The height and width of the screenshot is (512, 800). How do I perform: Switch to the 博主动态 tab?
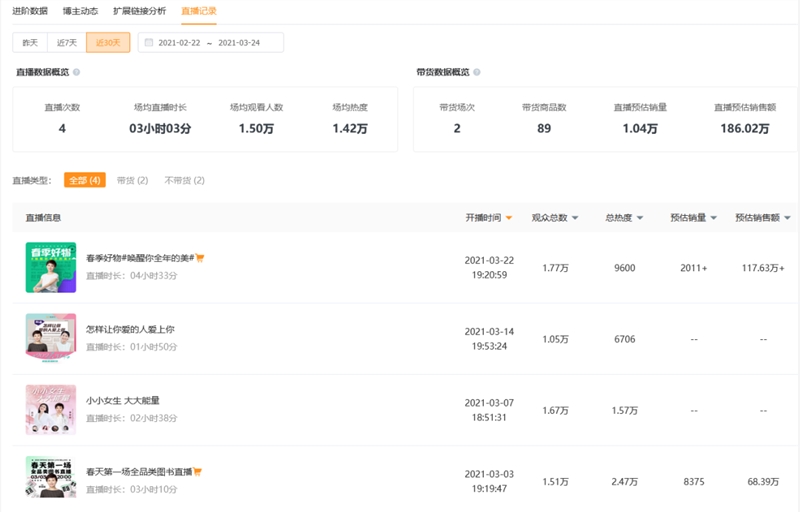tap(80, 11)
